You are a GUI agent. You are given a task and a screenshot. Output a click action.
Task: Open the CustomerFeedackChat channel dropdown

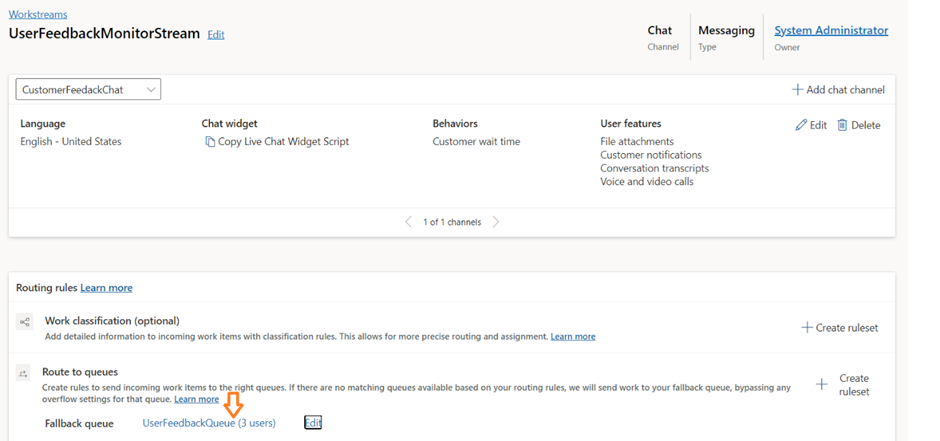pyautogui.click(x=88, y=90)
